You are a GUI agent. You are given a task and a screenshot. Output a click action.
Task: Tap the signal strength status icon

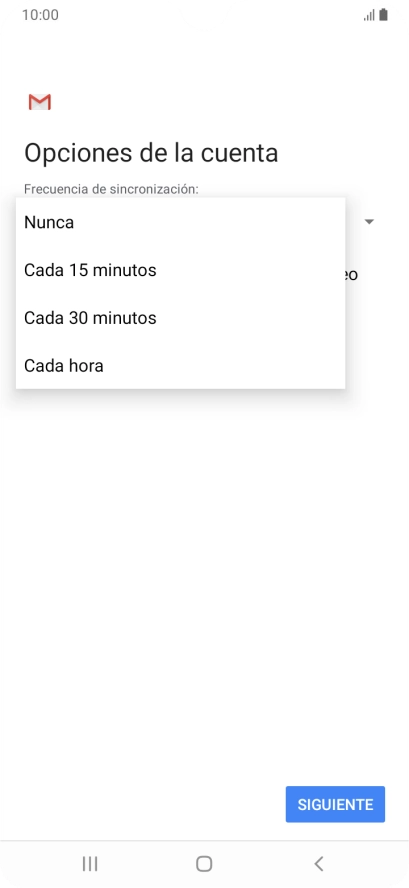[369, 15]
